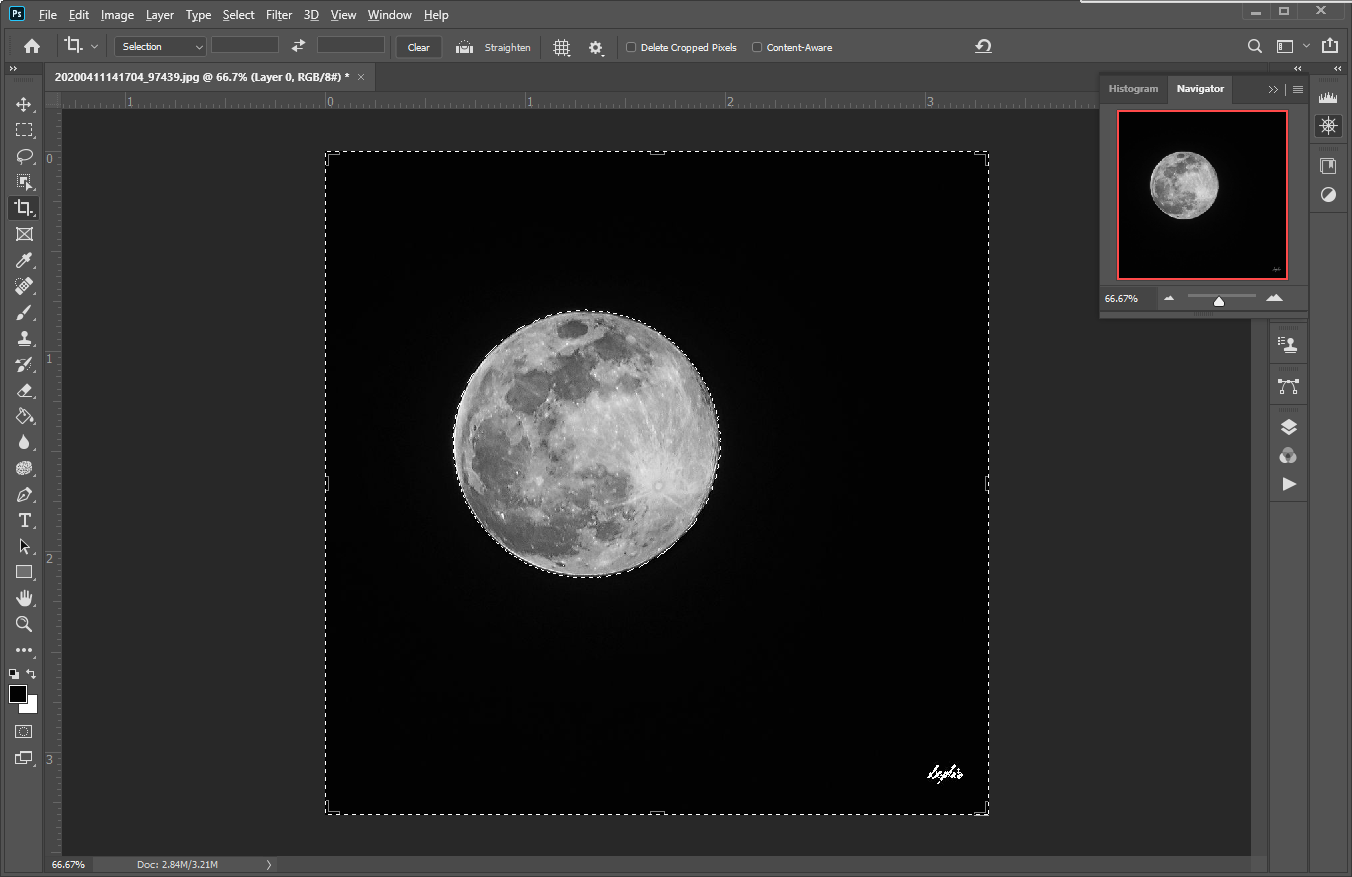Open the Search magnifier icon at top right
This screenshot has width=1352, height=877.
[1255, 46]
